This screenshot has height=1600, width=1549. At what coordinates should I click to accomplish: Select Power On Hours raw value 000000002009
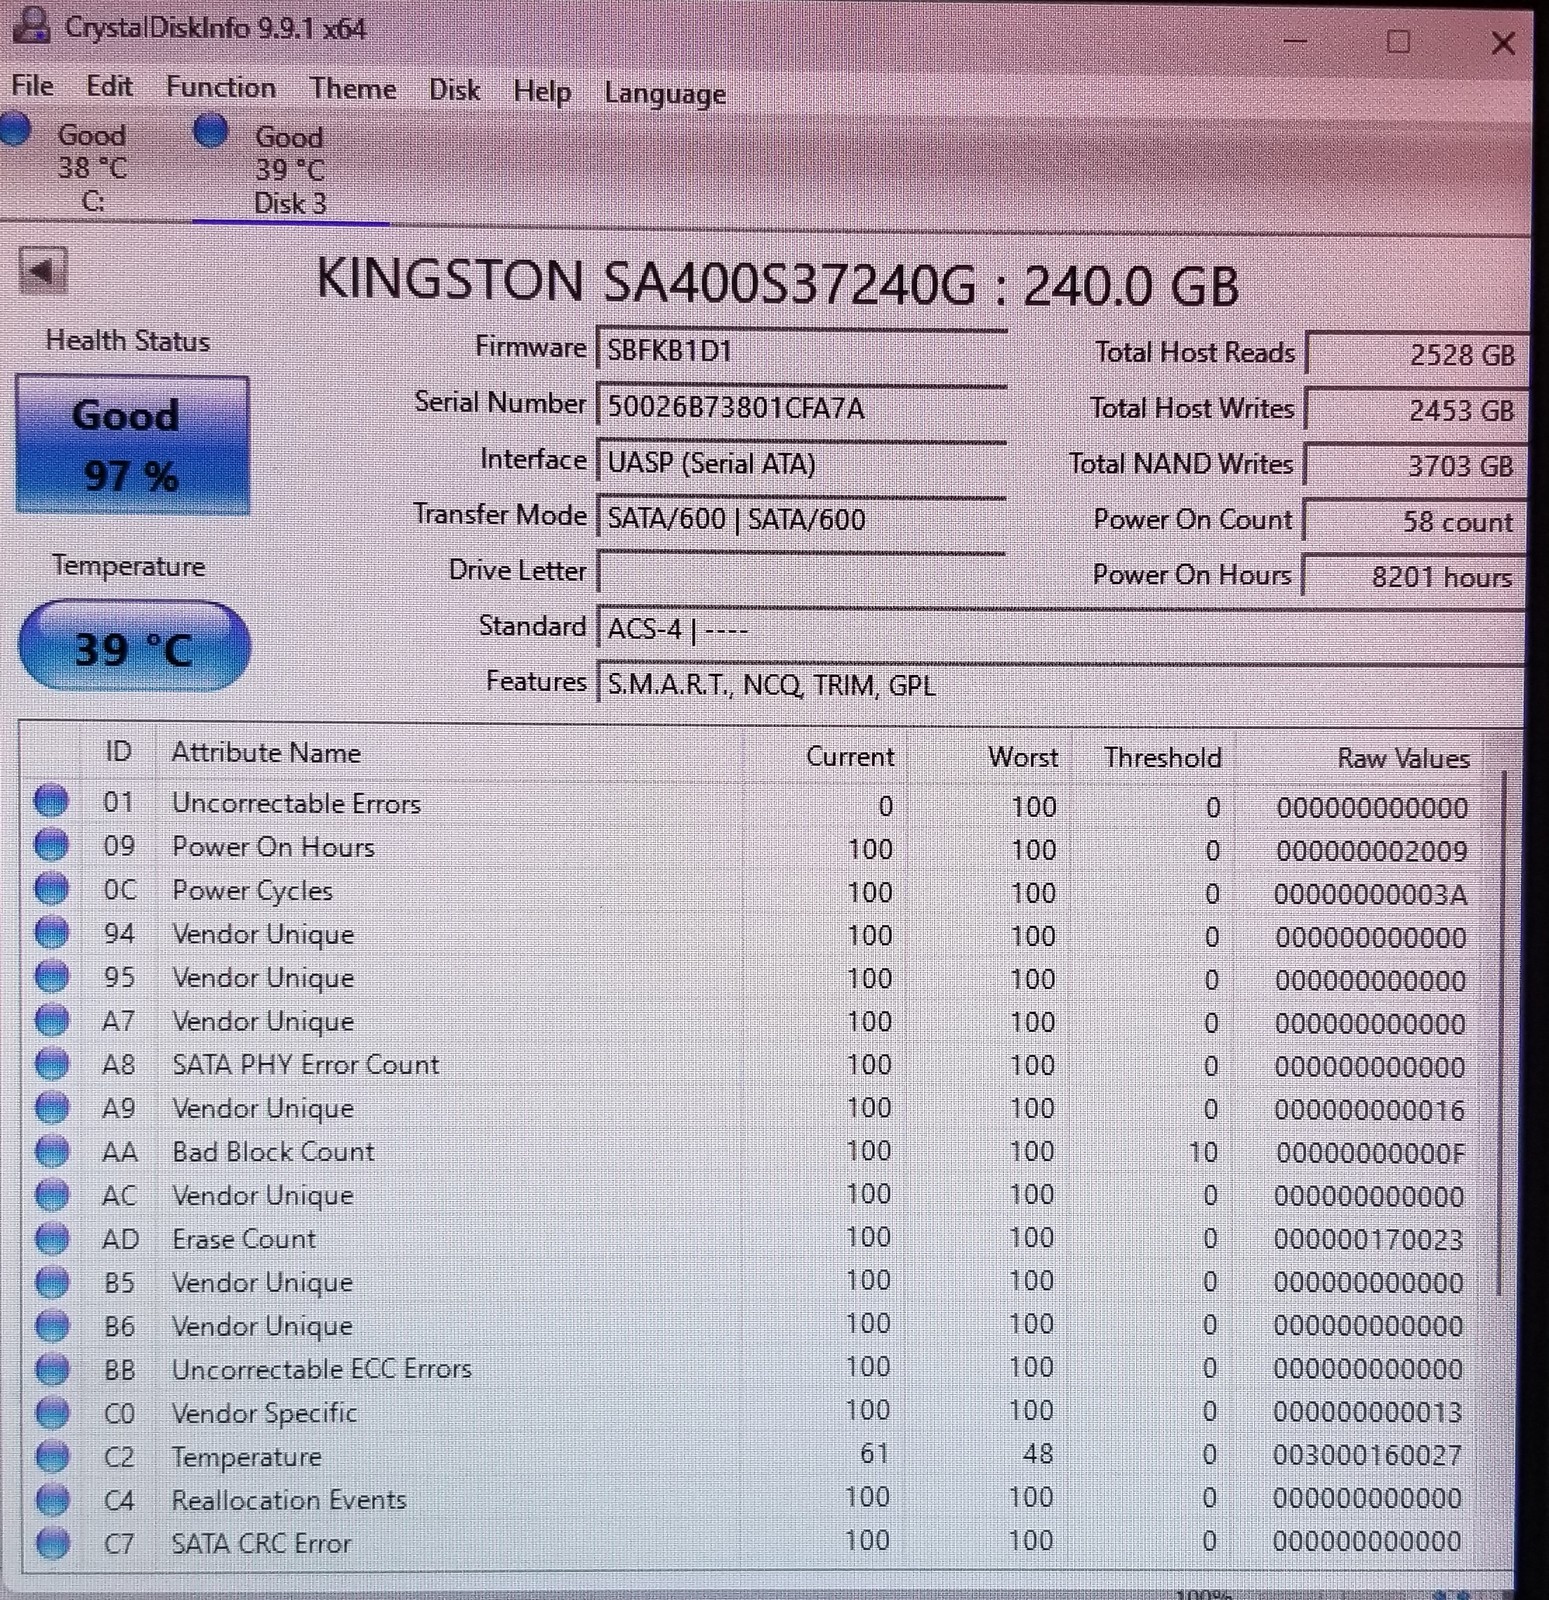click(x=1372, y=851)
